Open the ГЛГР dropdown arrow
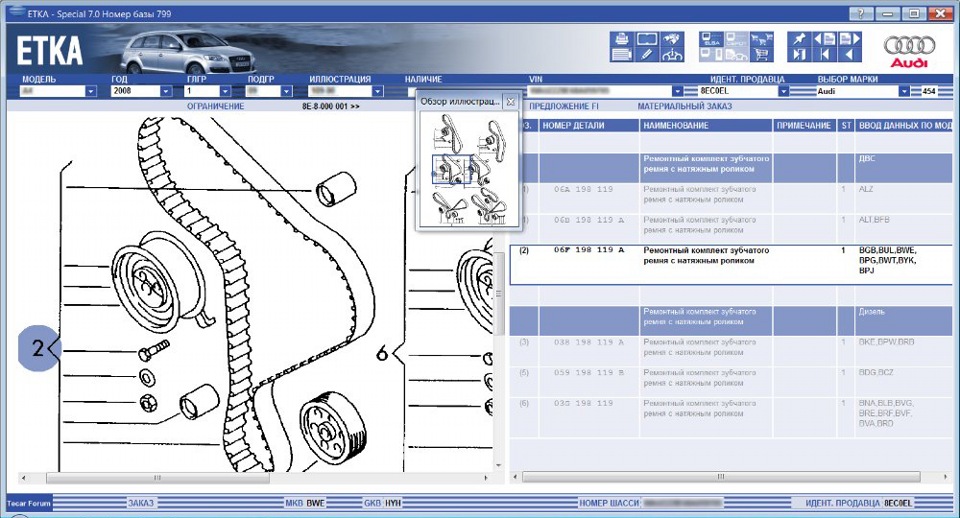Viewport: 960px width, 518px height. coord(225,91)
